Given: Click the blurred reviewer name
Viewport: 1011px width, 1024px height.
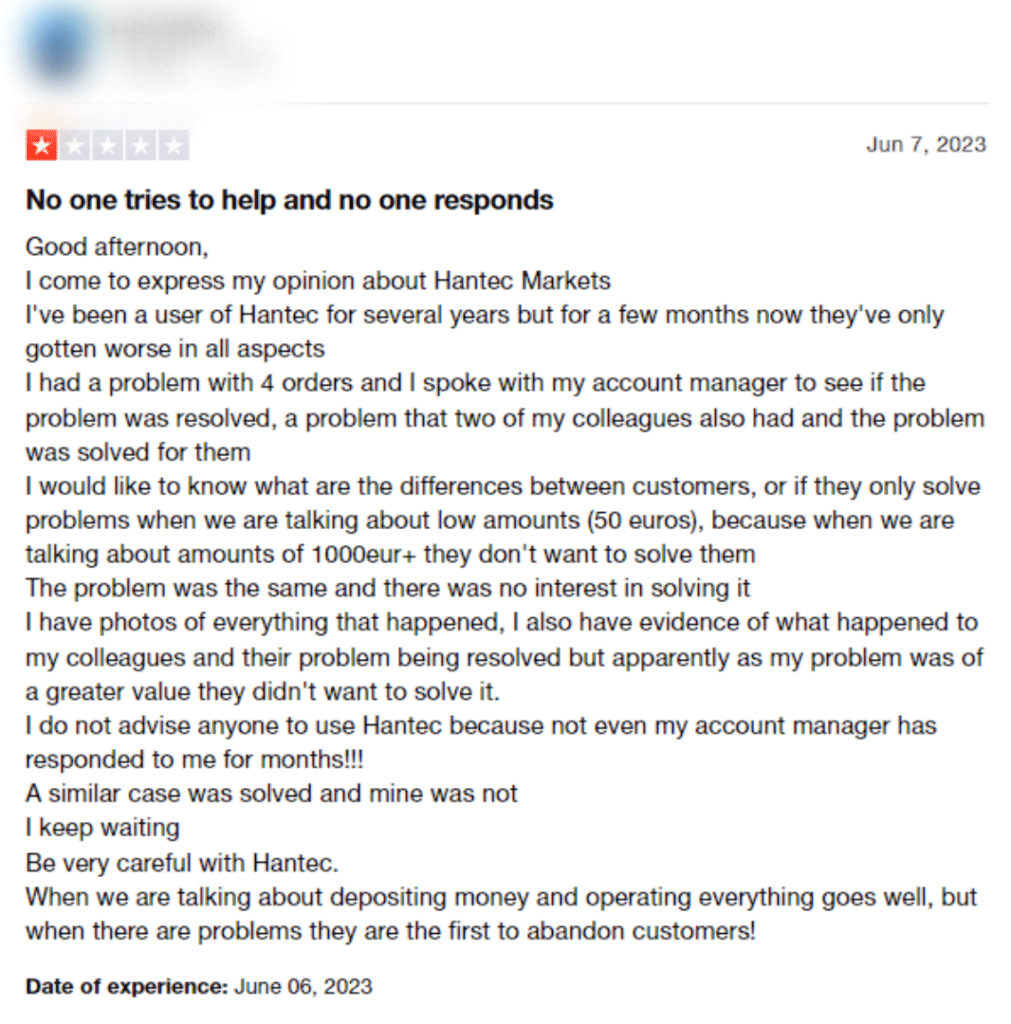Looking at the screenshot, I should pyautogui.click(x=171, y=27).
